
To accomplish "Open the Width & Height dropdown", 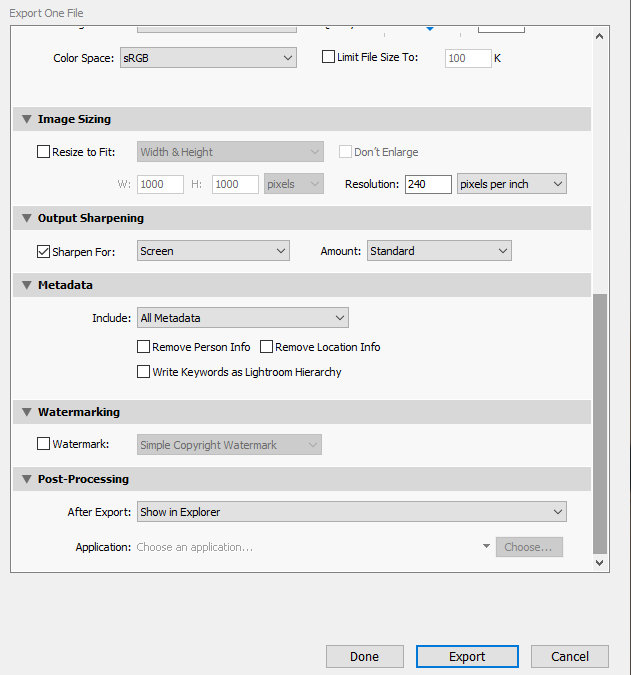I will [230, 152].
